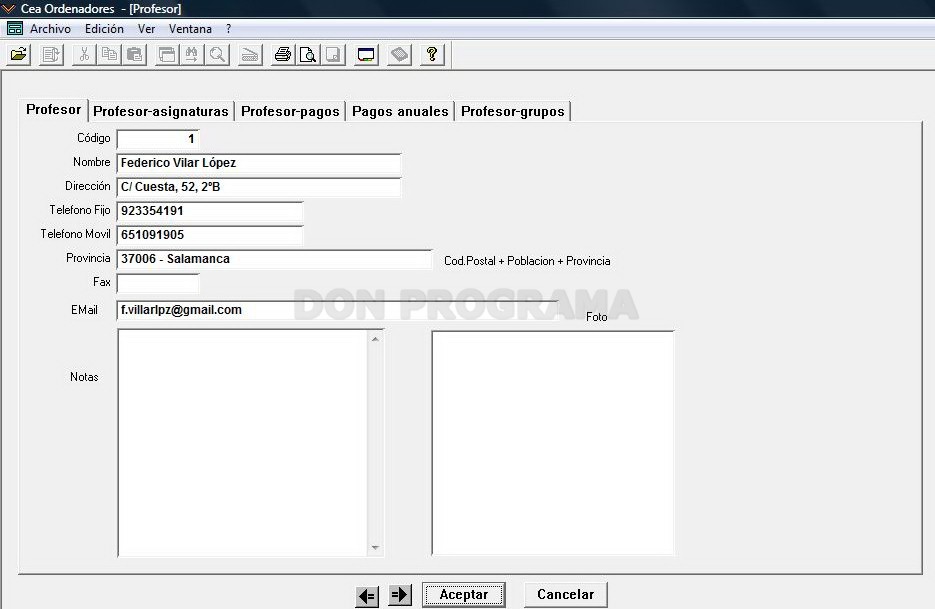The height and width of the screenshot is (609, 935).
Task: Click the open folder toolbar icon
Action: pyautogui.click(x=19, y=55)
